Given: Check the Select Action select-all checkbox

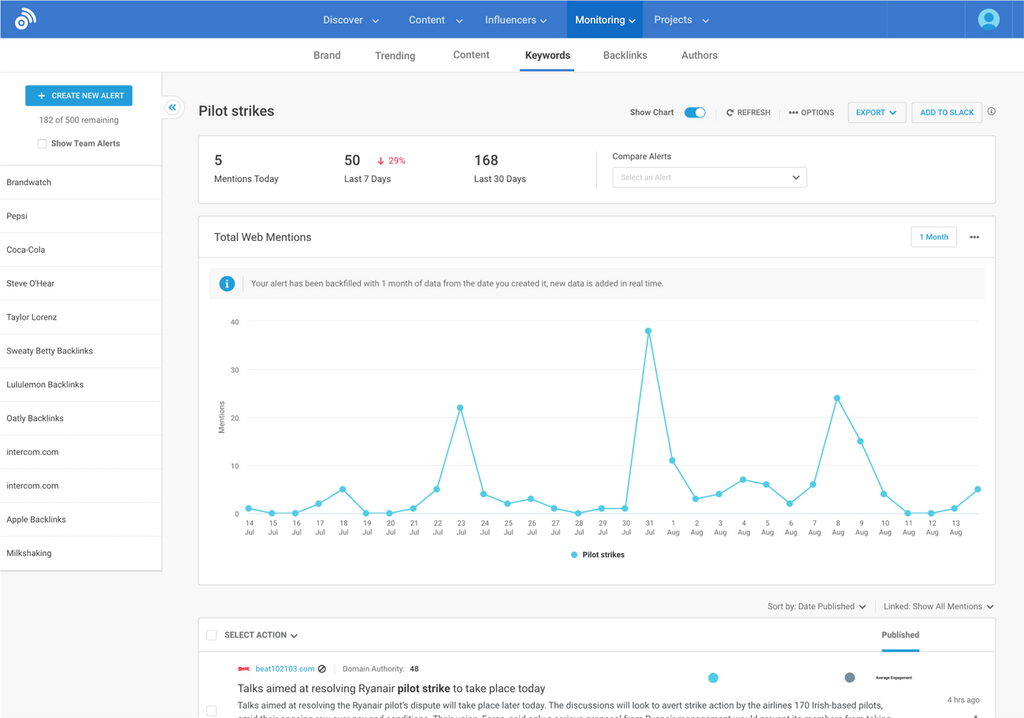Looking at the screenshot, I should (211, 635).
